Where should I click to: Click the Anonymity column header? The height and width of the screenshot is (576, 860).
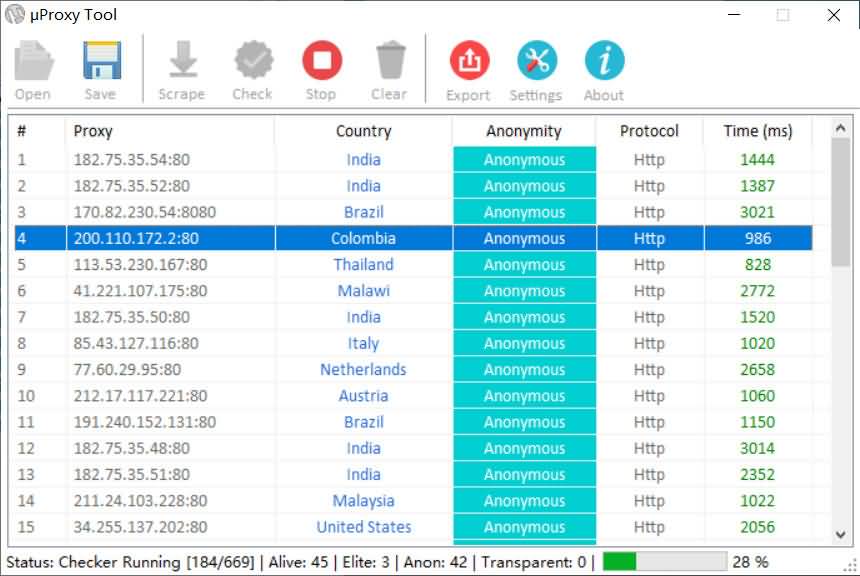pos(524,131)
